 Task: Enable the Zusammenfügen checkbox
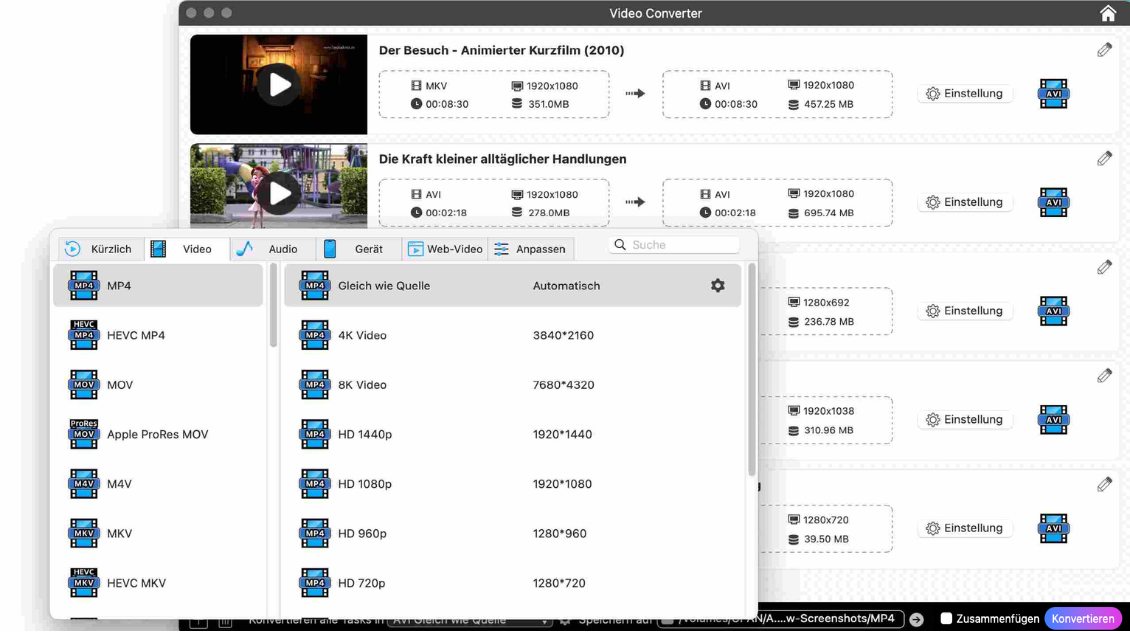[x=944, y=618]
